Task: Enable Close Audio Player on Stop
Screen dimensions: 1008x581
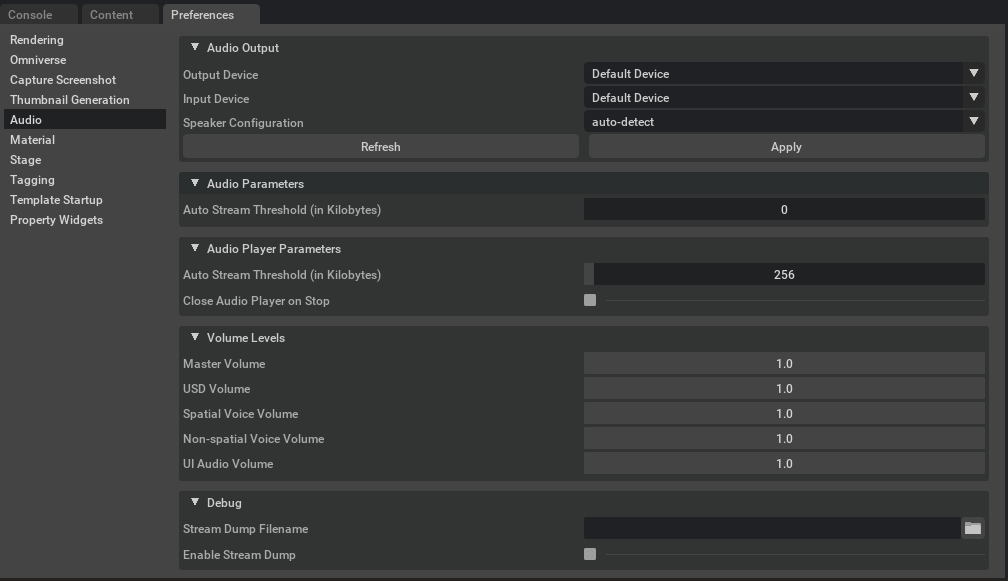Action: coord(590,299)
